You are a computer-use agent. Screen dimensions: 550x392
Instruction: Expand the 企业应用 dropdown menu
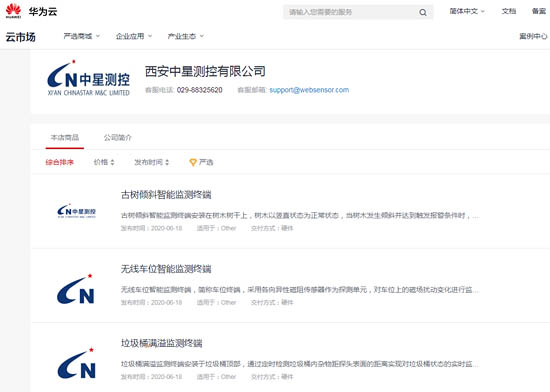point(134,36)
